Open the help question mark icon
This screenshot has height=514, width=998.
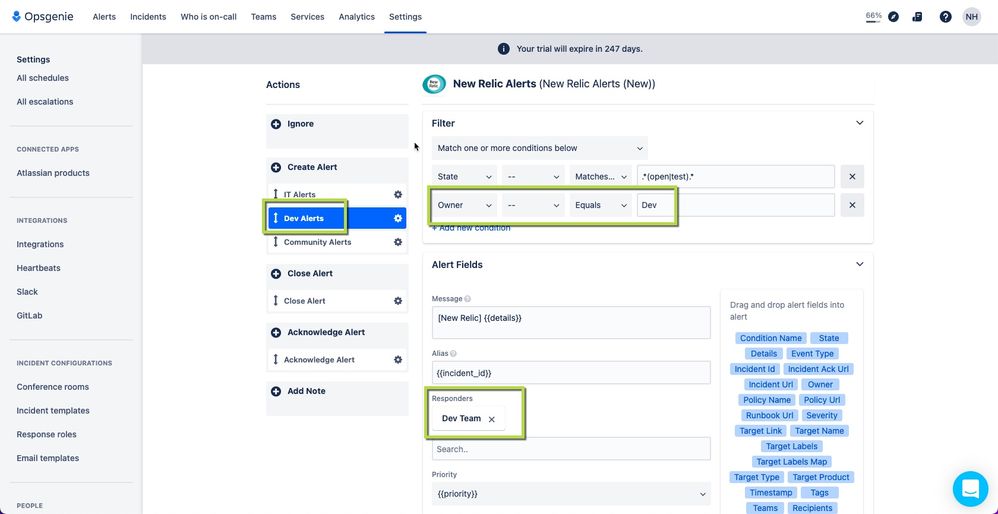(946, 17)
